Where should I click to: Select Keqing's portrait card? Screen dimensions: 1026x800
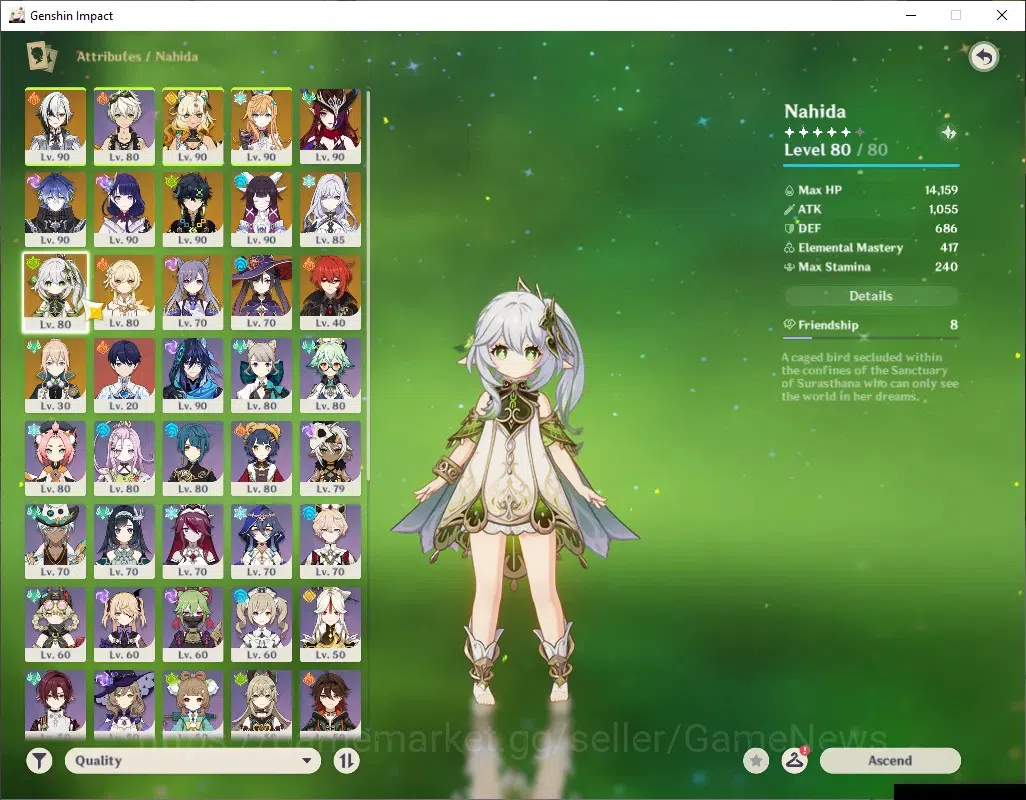click(193, 292)
